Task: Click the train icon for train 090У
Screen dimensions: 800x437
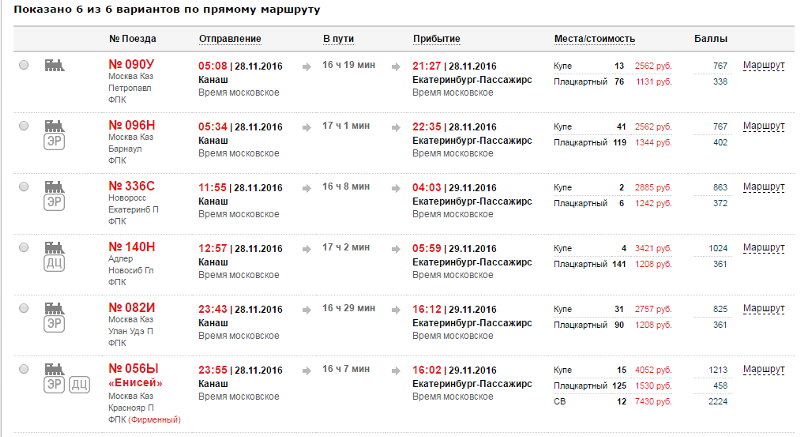Action: [54, 65]
